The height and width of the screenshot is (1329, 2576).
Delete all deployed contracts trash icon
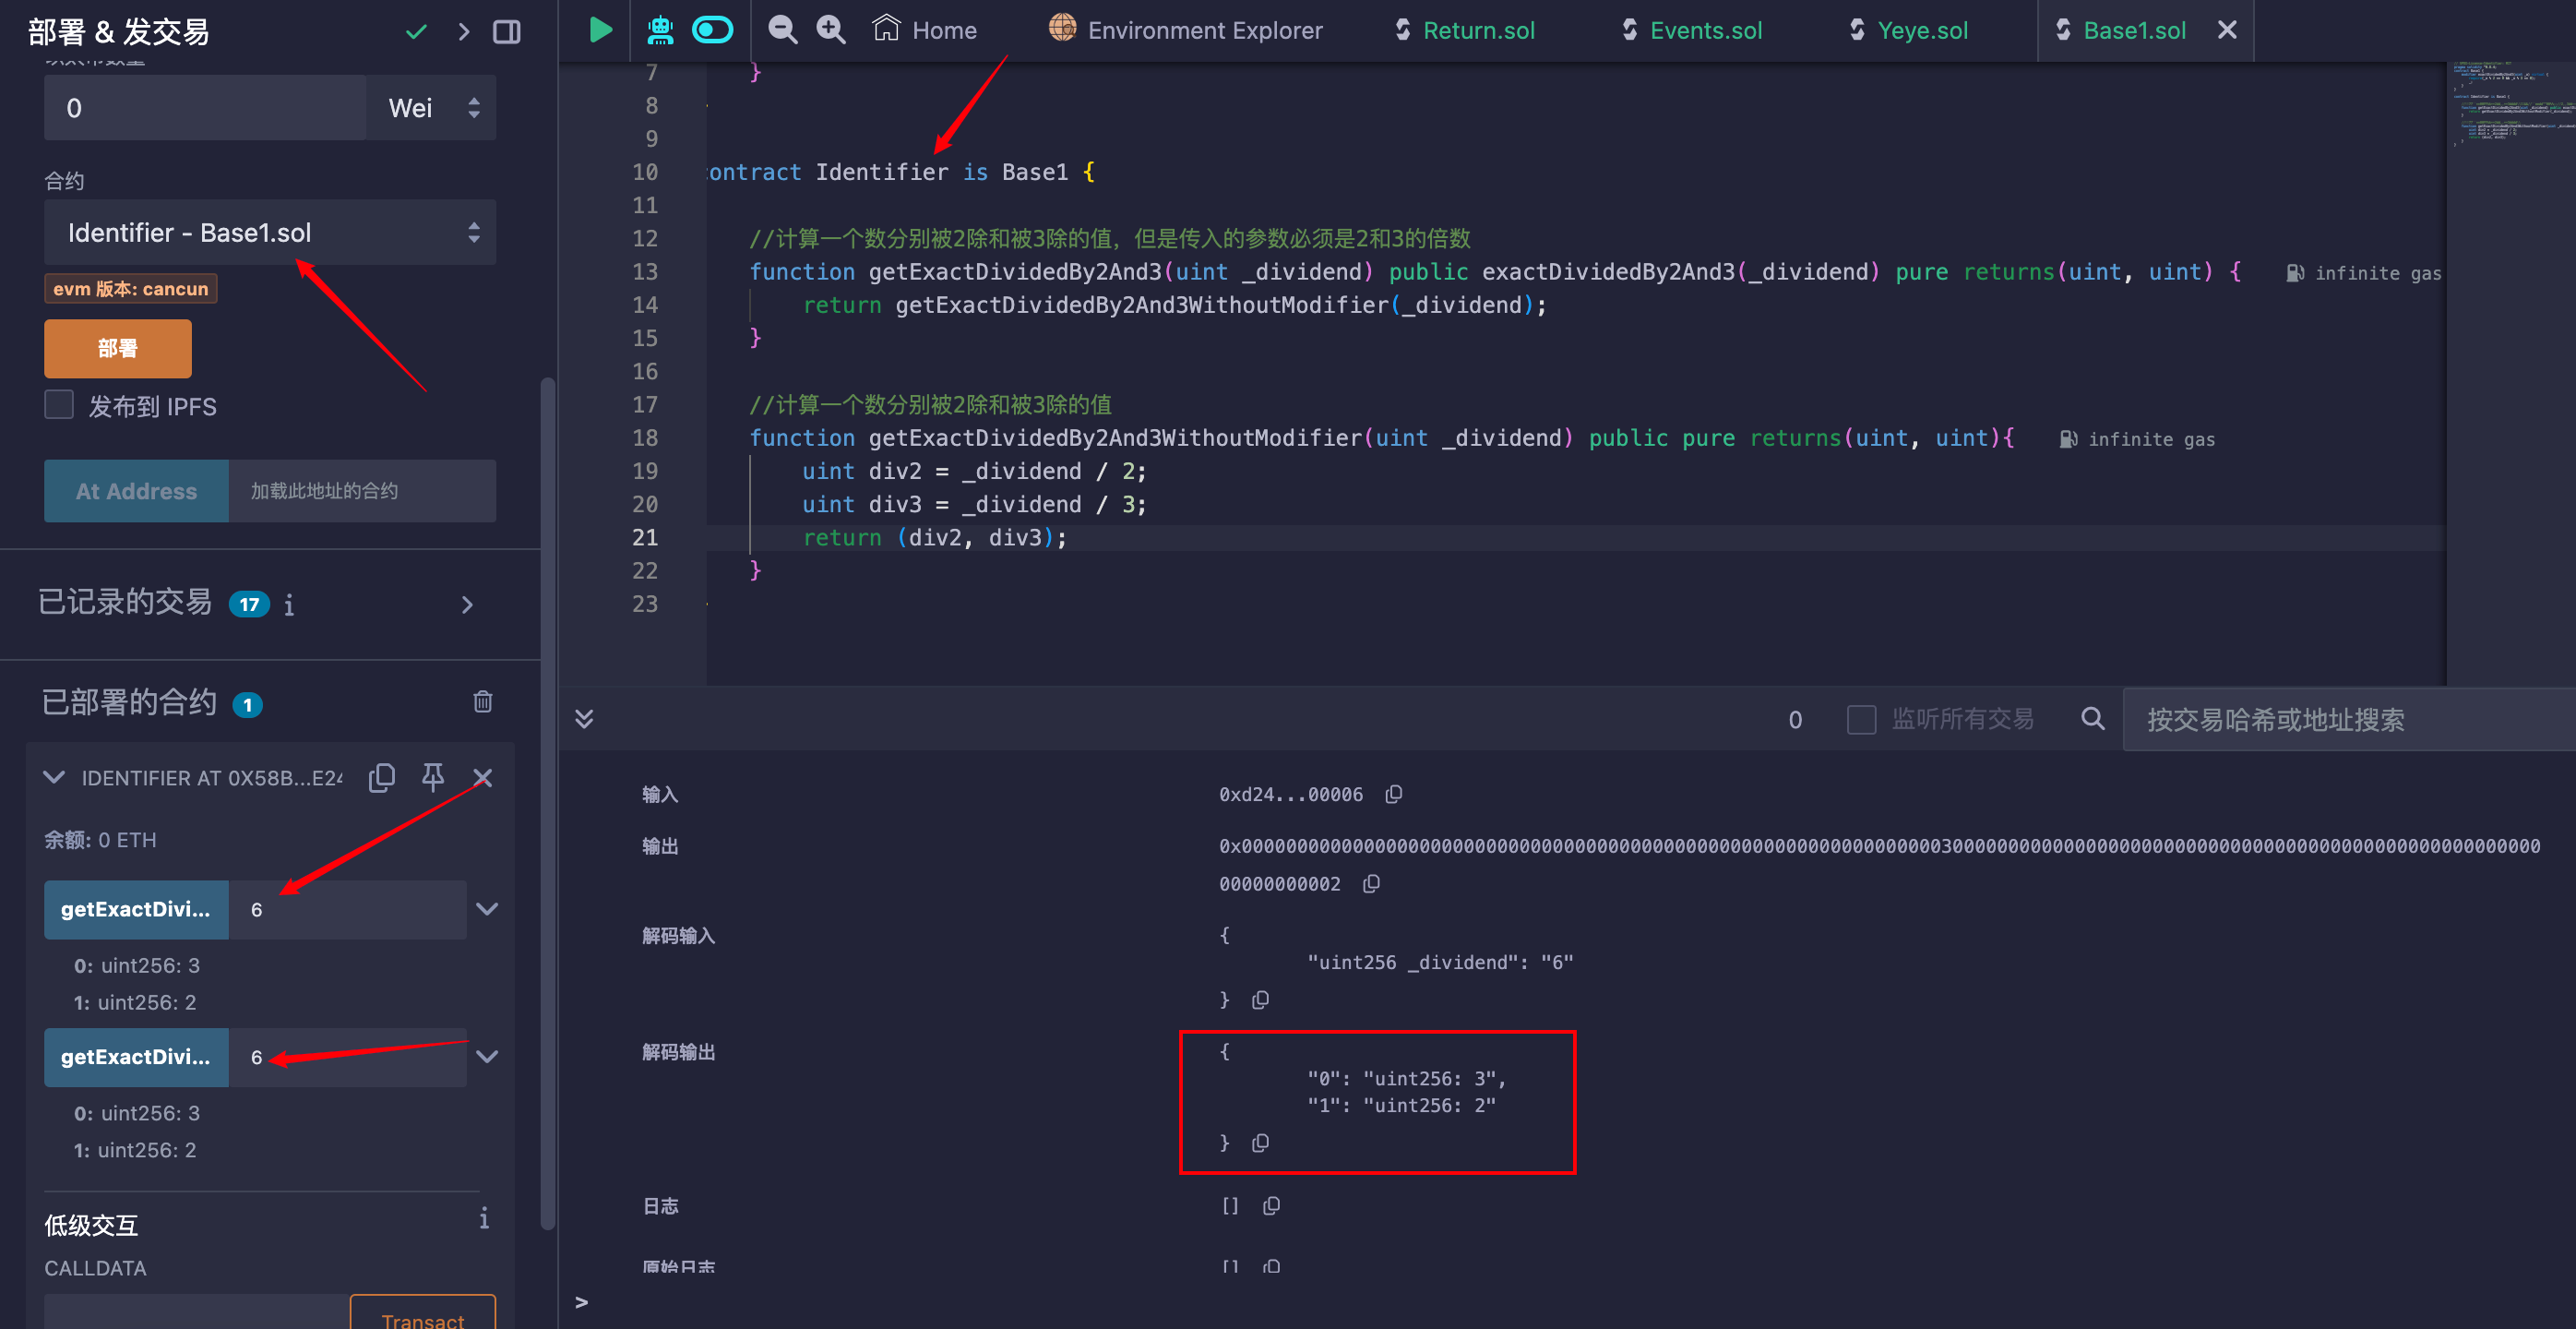click(x=483, y=702)
